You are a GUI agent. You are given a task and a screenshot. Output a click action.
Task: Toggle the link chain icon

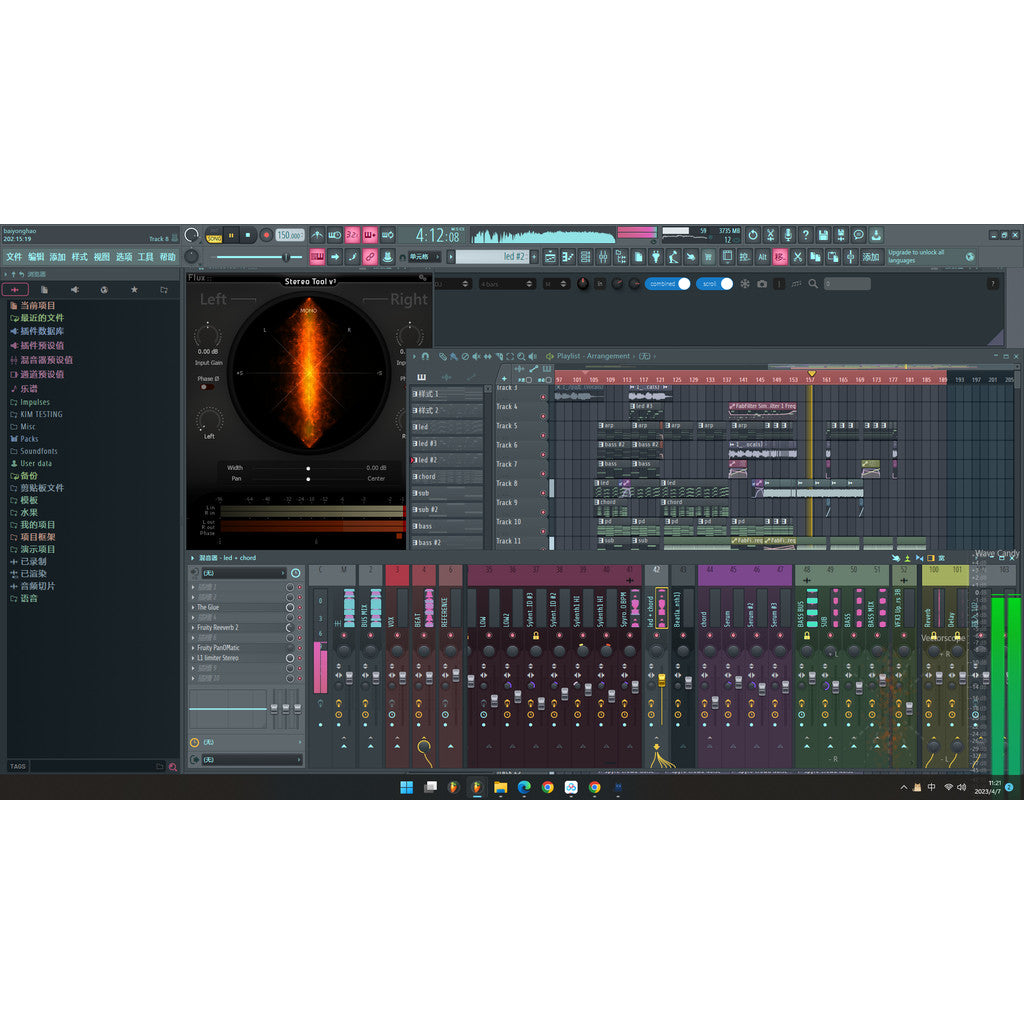(370, 257)
